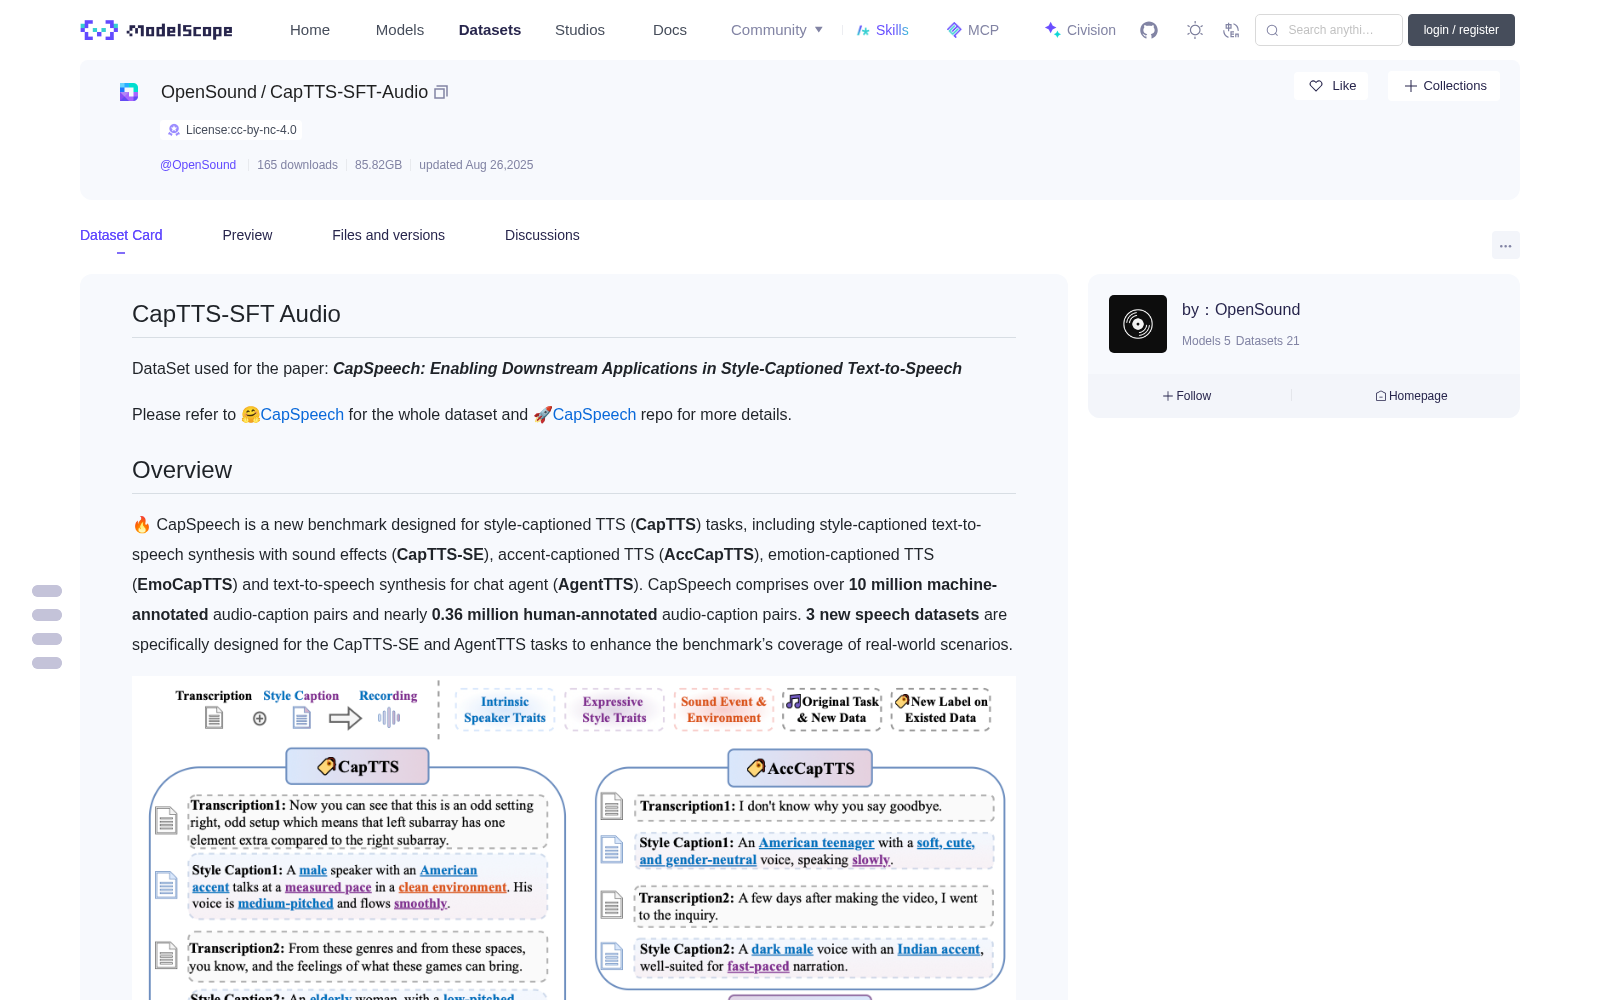Click the 85.82GB size text
The image size is (1600, 1000).
(x=378, y=165)
